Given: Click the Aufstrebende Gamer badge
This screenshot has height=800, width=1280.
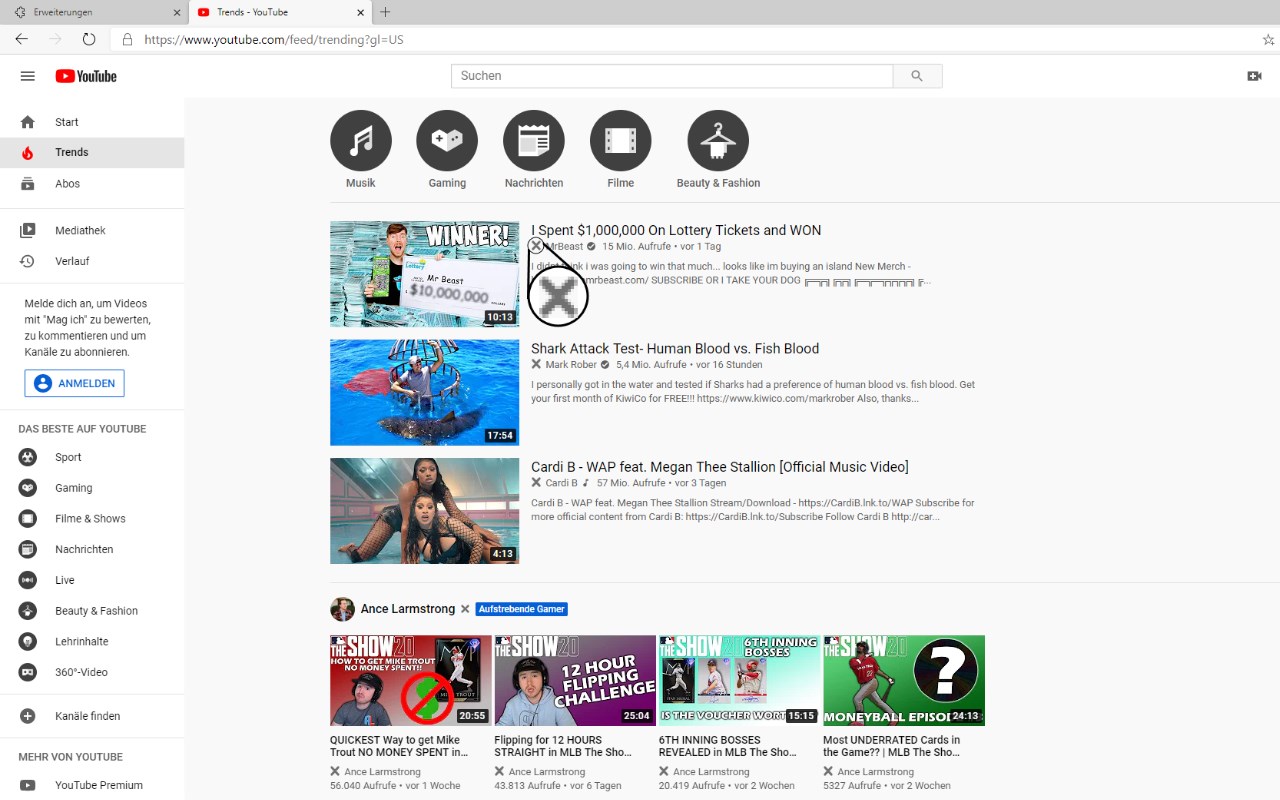Looking at the screenshot, I should pyautogui.click(x=522, y=609).
